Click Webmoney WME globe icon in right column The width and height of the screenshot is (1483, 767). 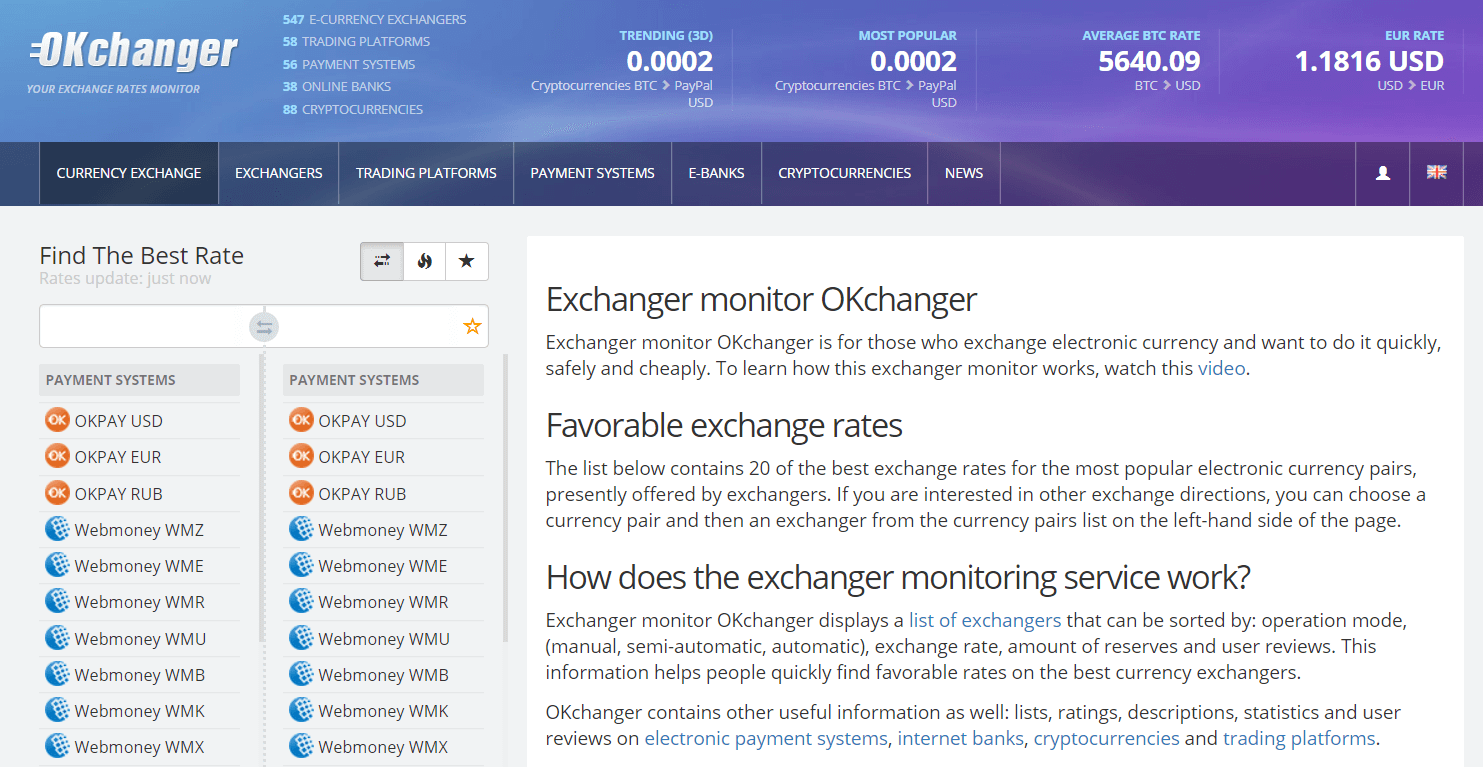(x=301, y=565)
